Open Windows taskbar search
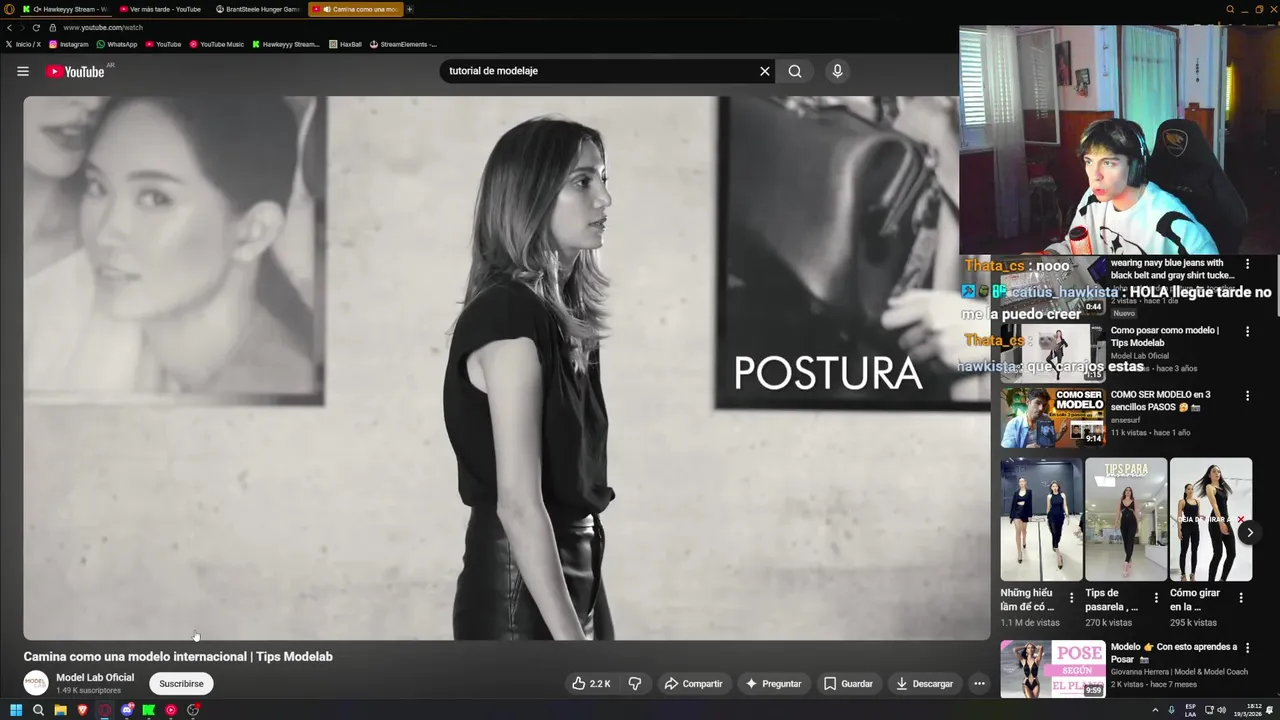Image resolution: width=1280 pixels, height=720 pixels. [x=38, y=710]
